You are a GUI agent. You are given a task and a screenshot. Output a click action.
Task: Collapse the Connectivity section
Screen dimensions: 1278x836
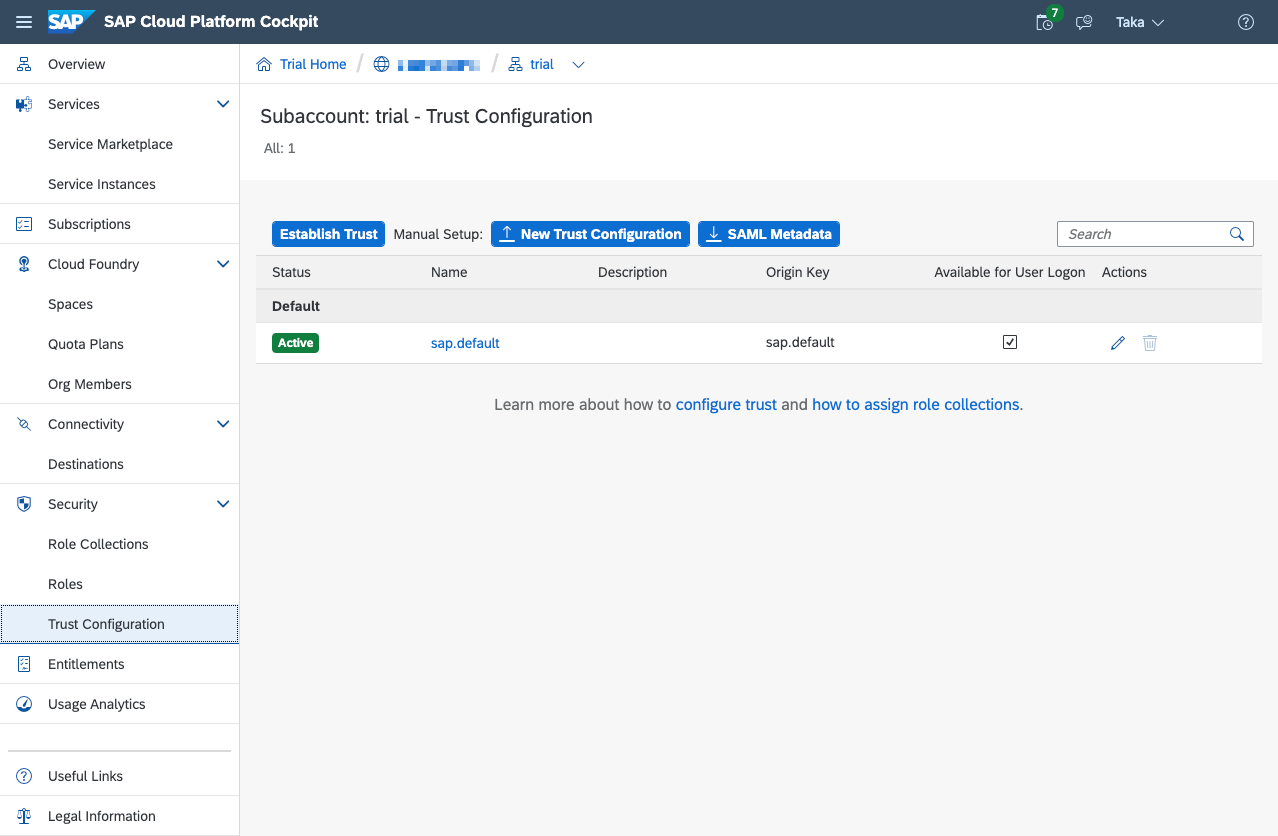[223, 424]
